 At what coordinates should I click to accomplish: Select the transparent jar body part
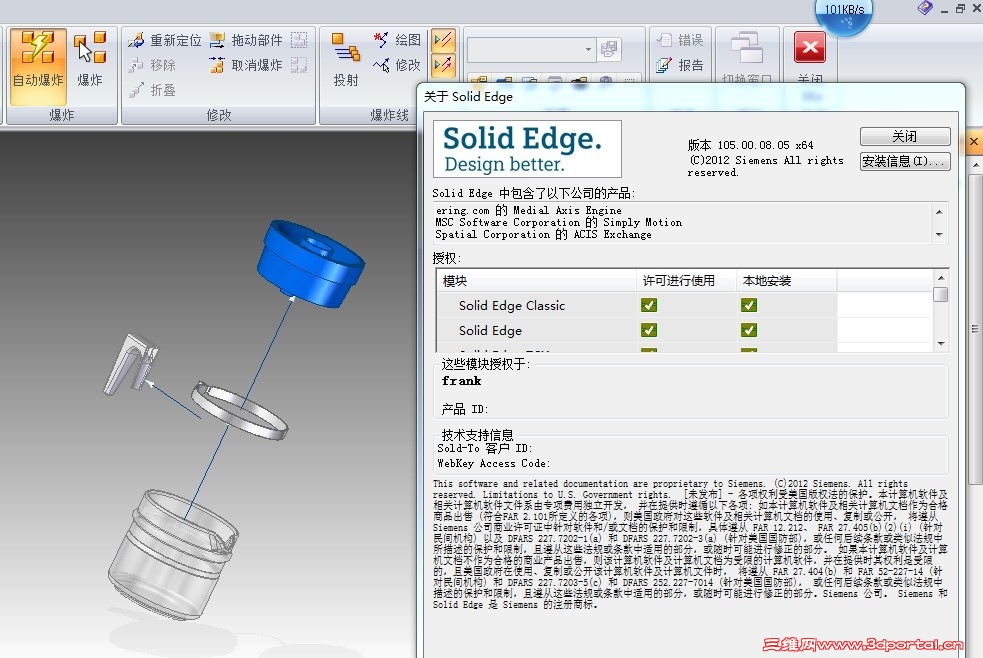point(172,555)
